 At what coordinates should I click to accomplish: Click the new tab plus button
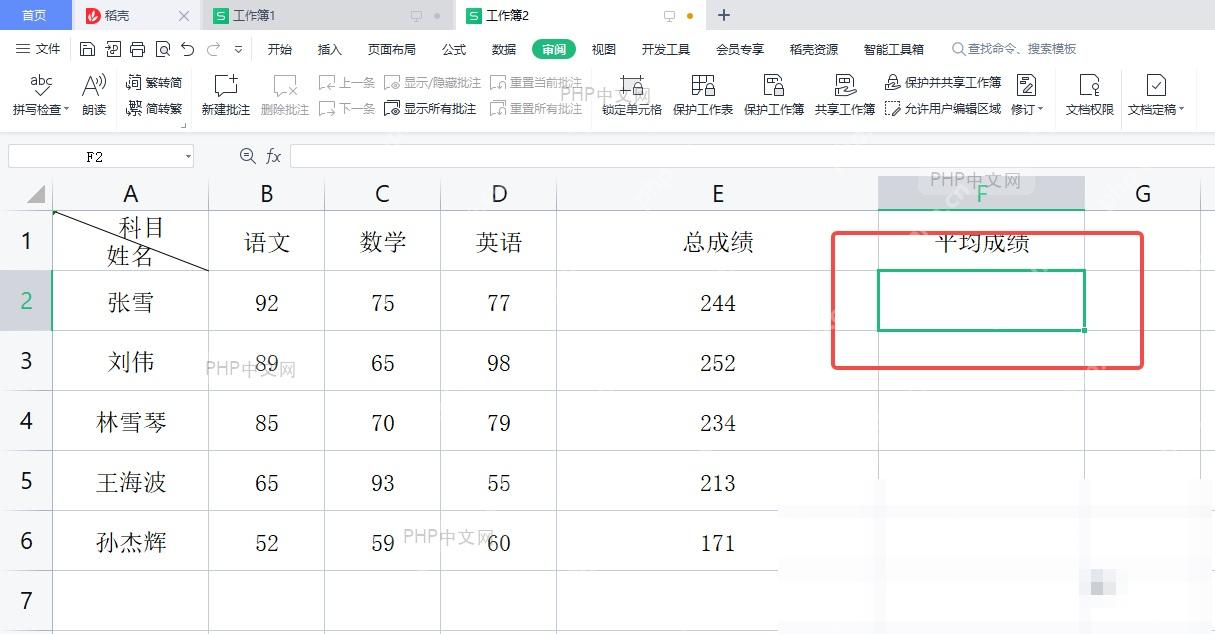click(x=725, y=15)
